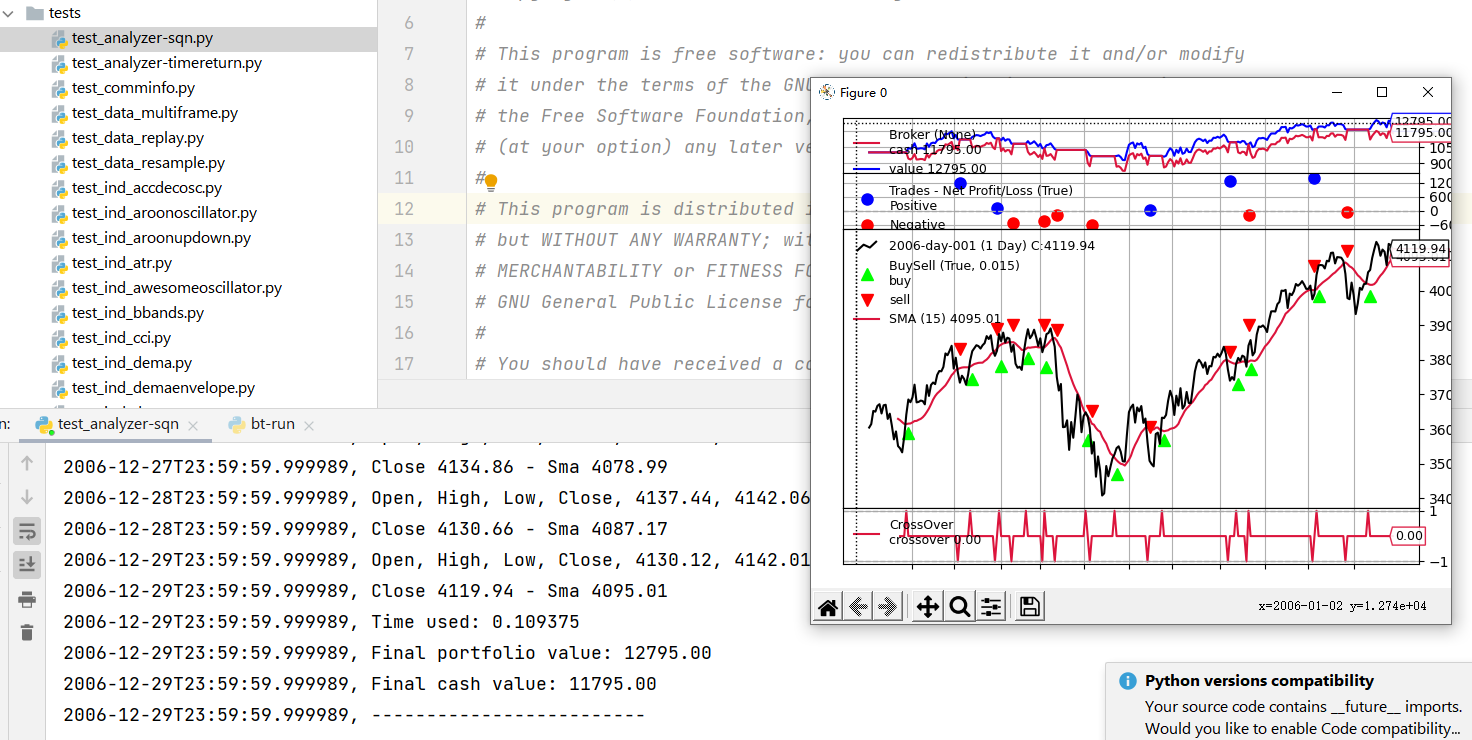
Task: Click editor line number 12
Action: [404, 209]
